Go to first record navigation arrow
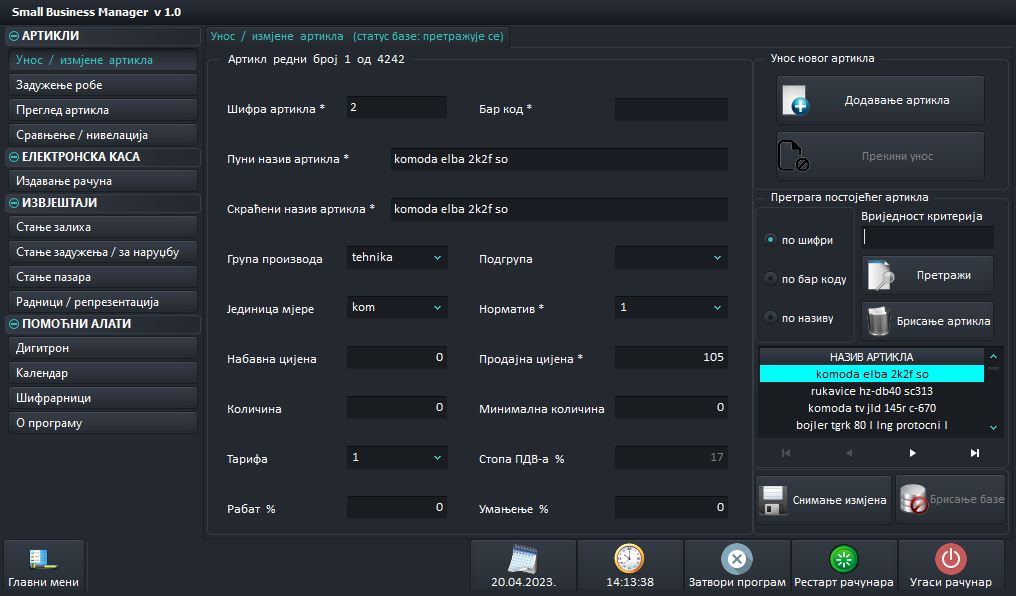The width and height of the screenshot is (1016, 596). (786, 453)
